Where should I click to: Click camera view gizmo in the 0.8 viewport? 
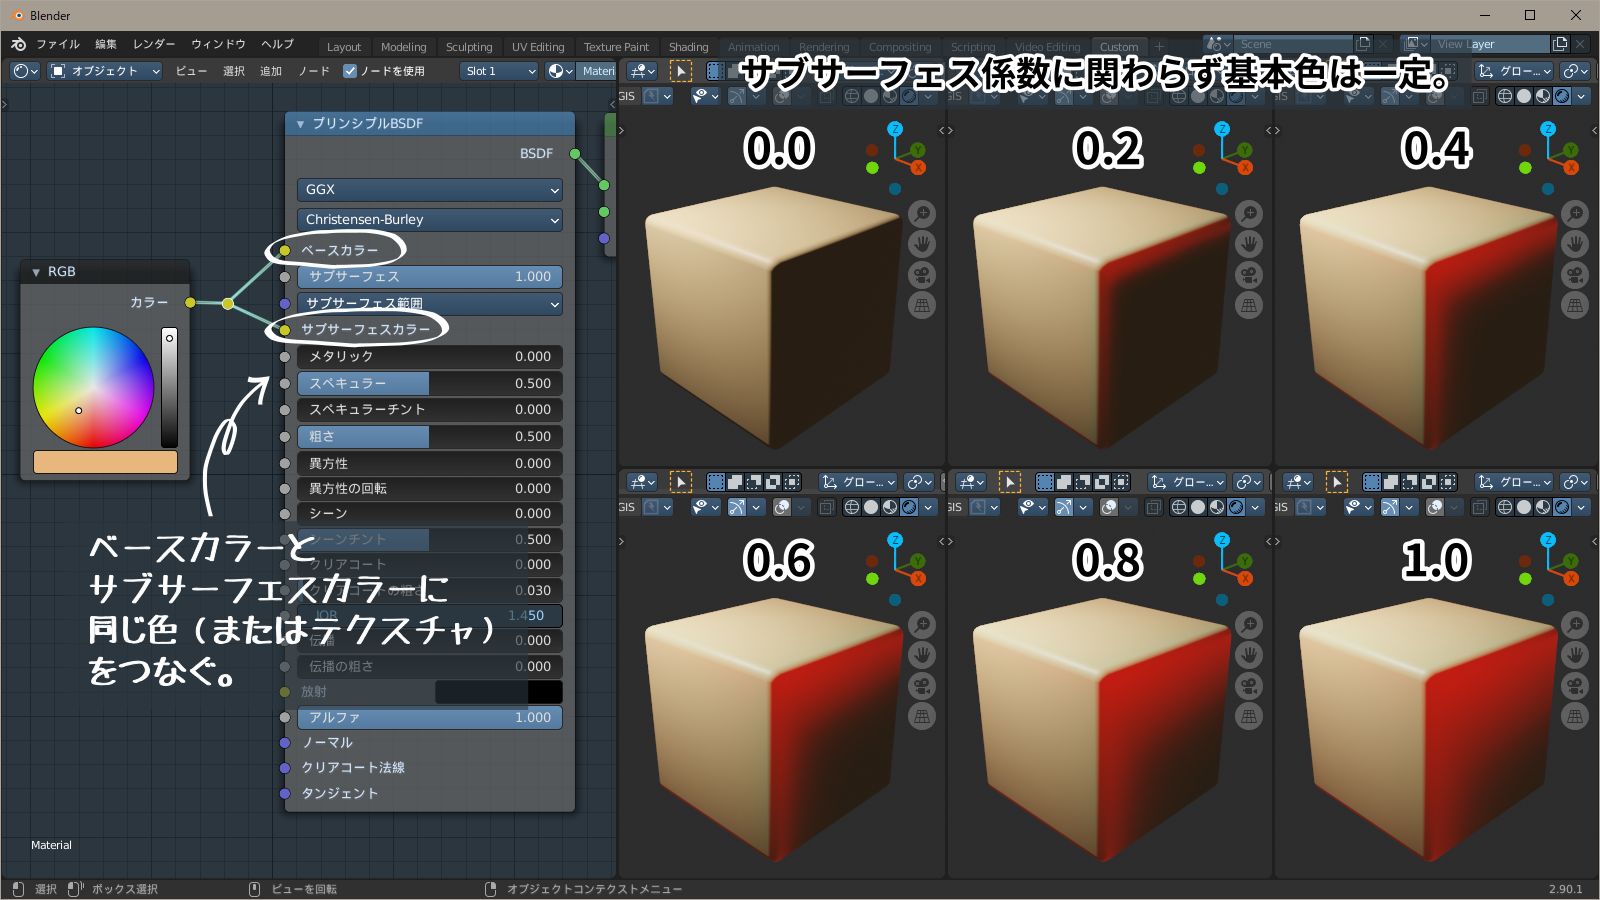click(1249, 686)
